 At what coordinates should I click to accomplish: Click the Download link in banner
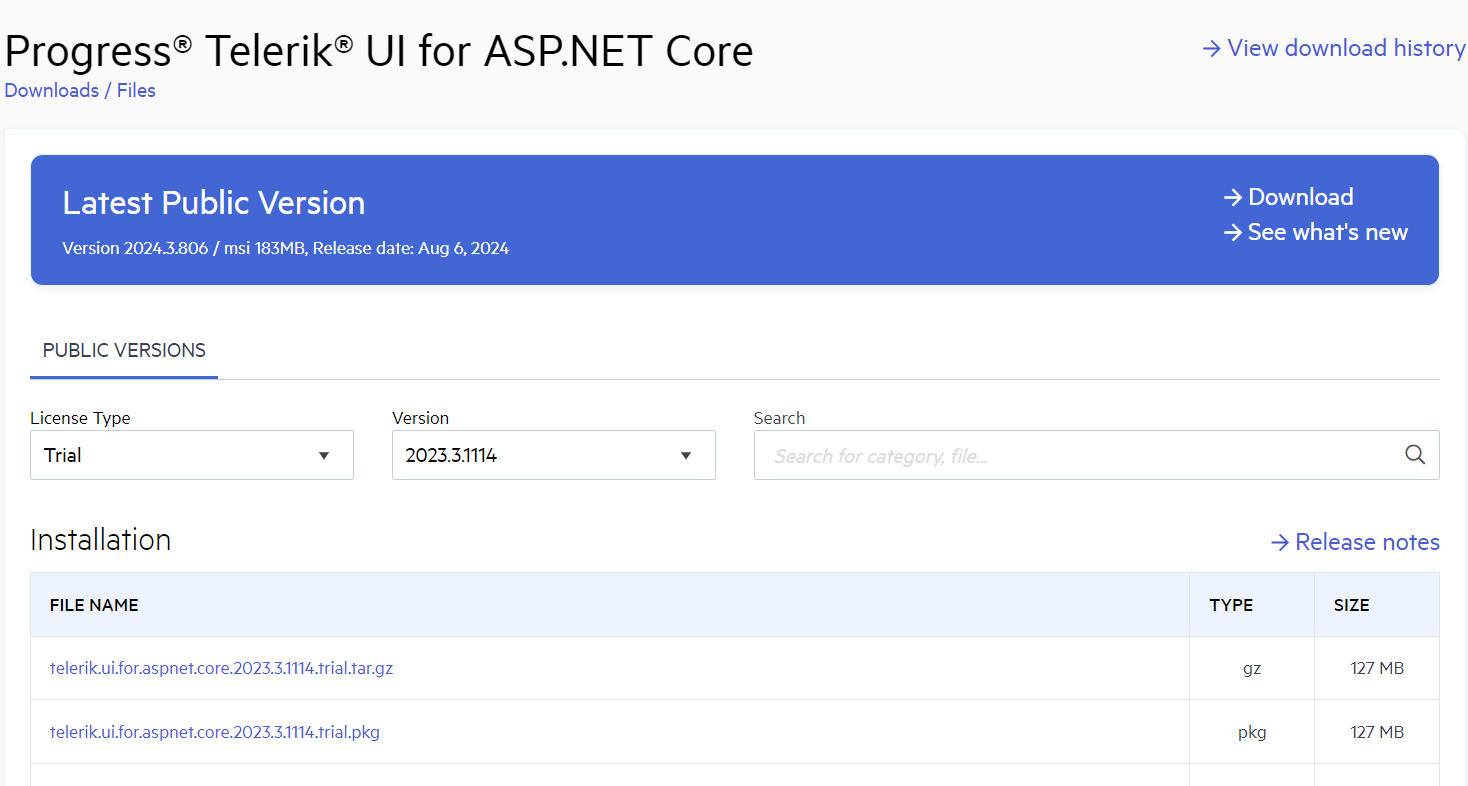(x=1300, y=197)
